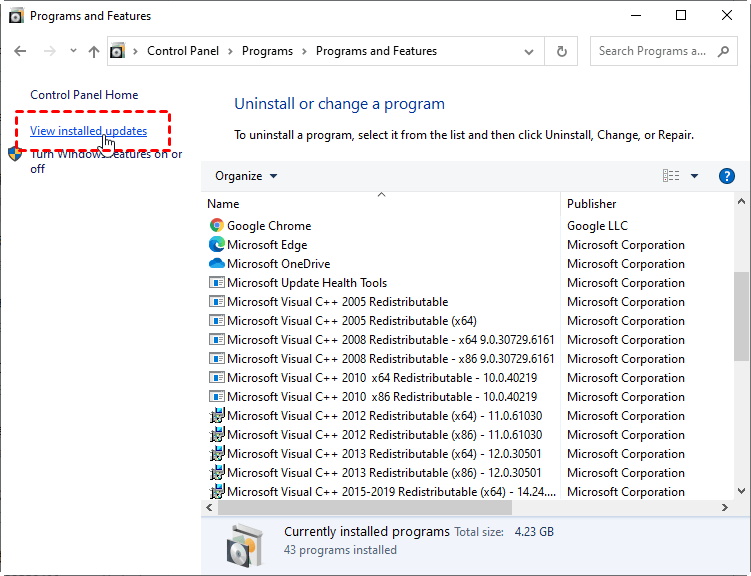Focus the Search Programs input field
This screenshot has width=751, height=576.
(x=655, y=51)
